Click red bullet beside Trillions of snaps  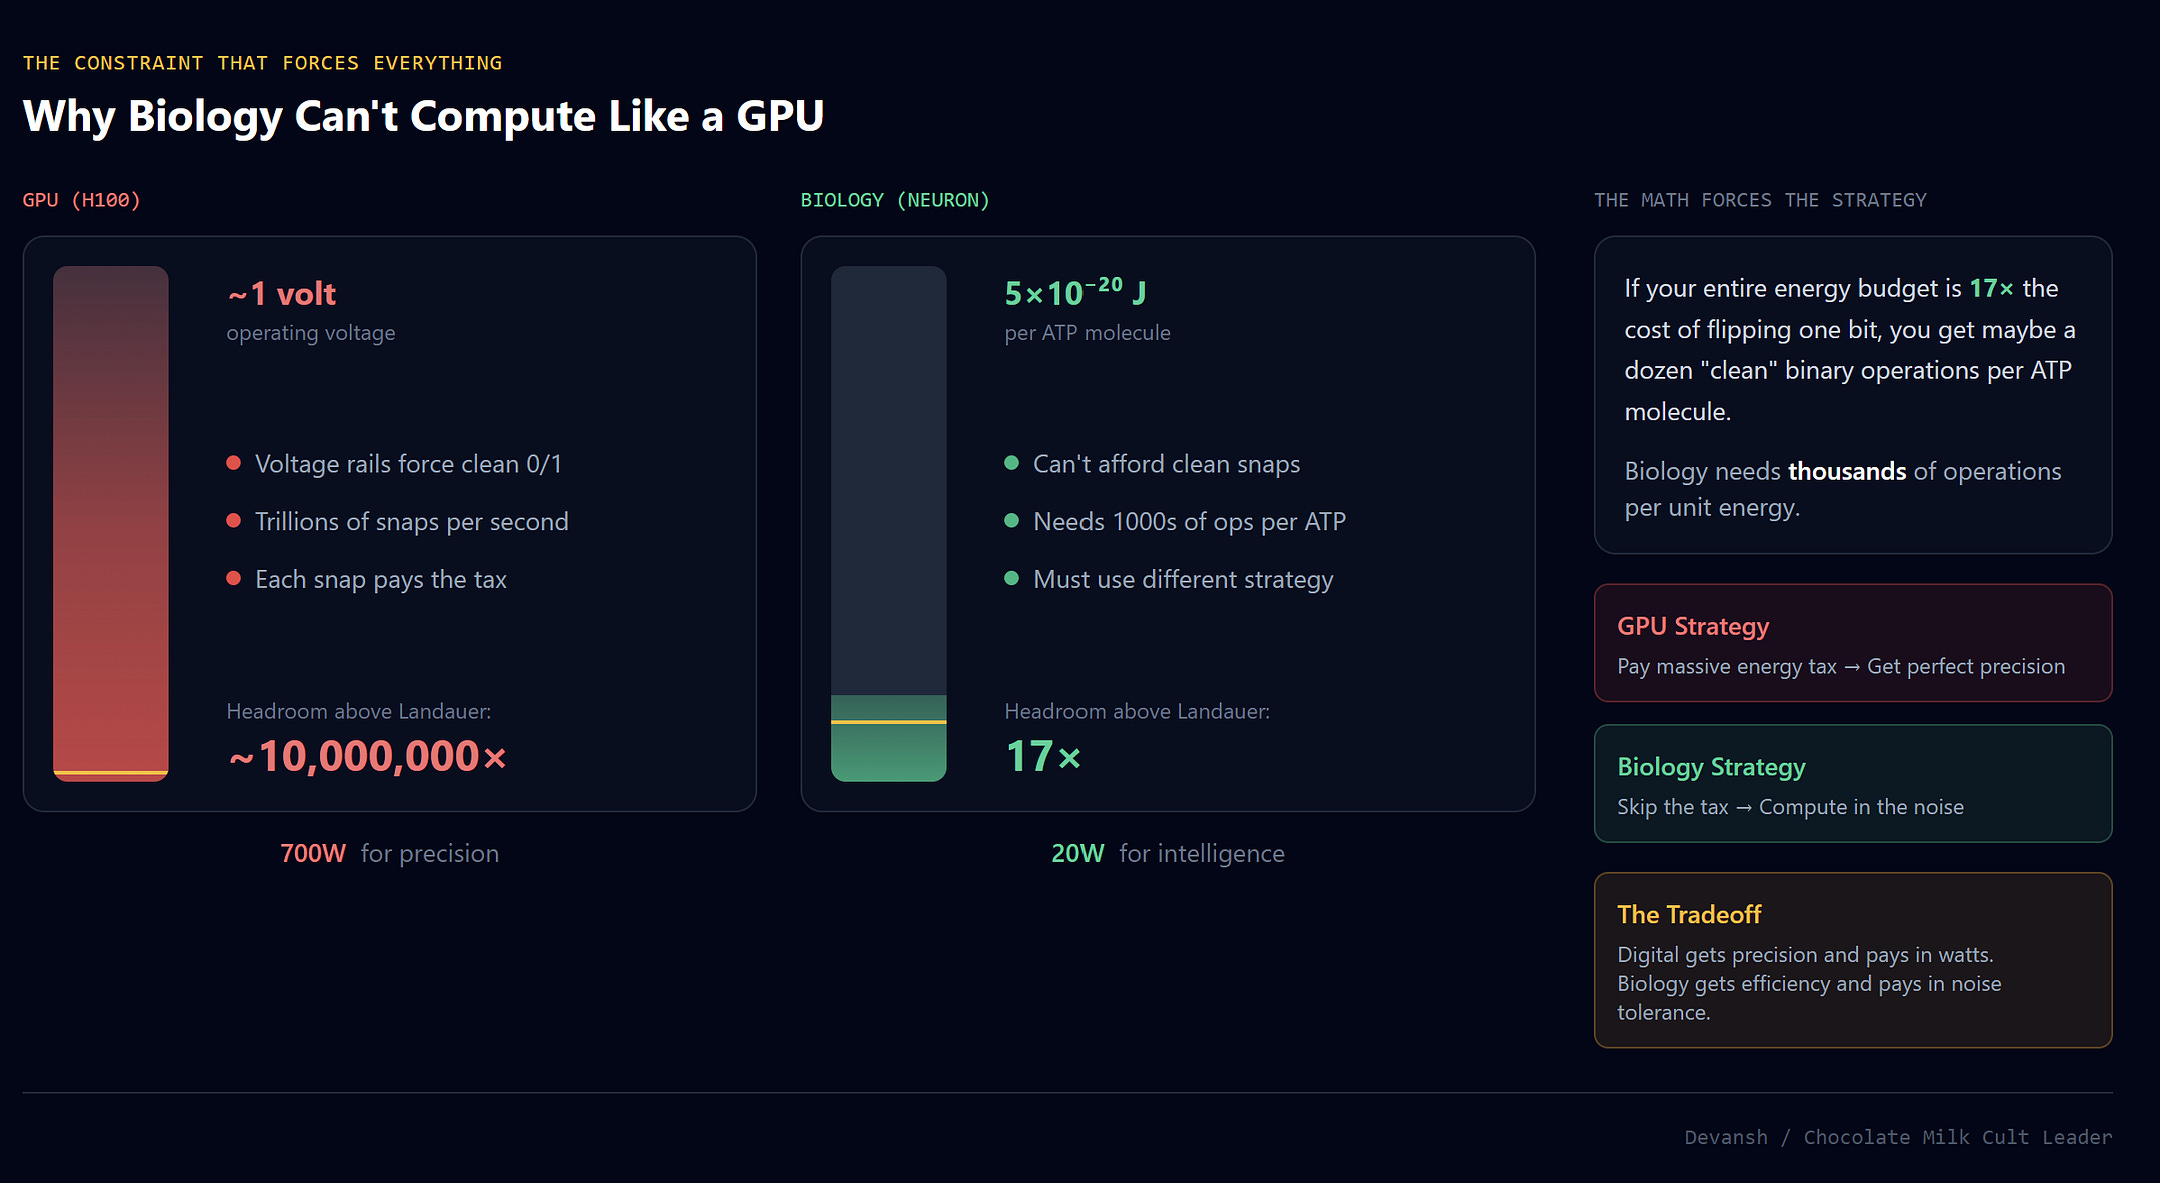point(233,521)
